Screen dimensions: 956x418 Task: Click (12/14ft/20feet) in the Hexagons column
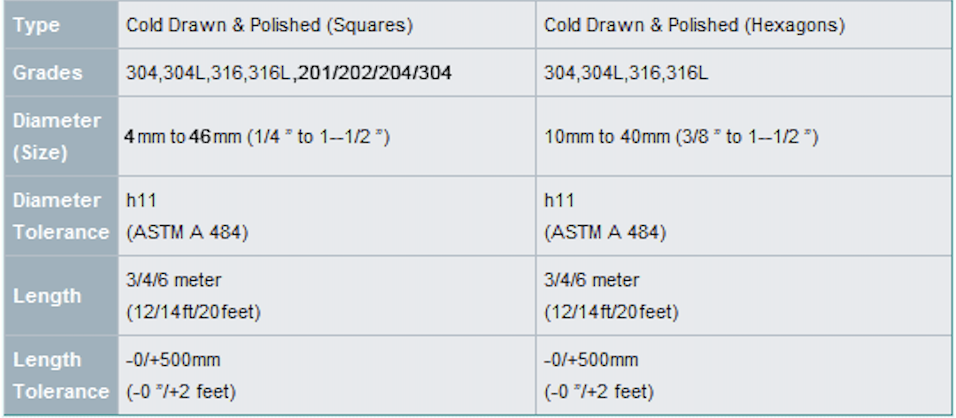(x=611, y=312)
